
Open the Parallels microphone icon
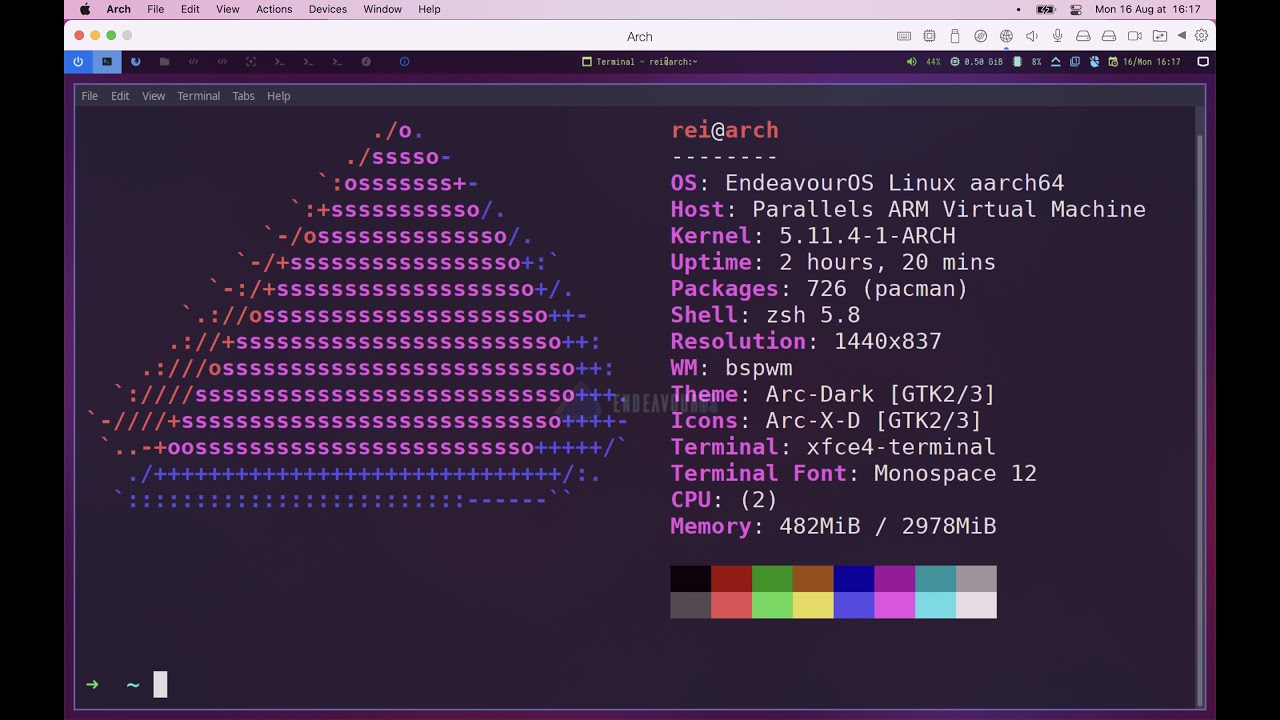pyautogui.click(x=1057, y=36)
